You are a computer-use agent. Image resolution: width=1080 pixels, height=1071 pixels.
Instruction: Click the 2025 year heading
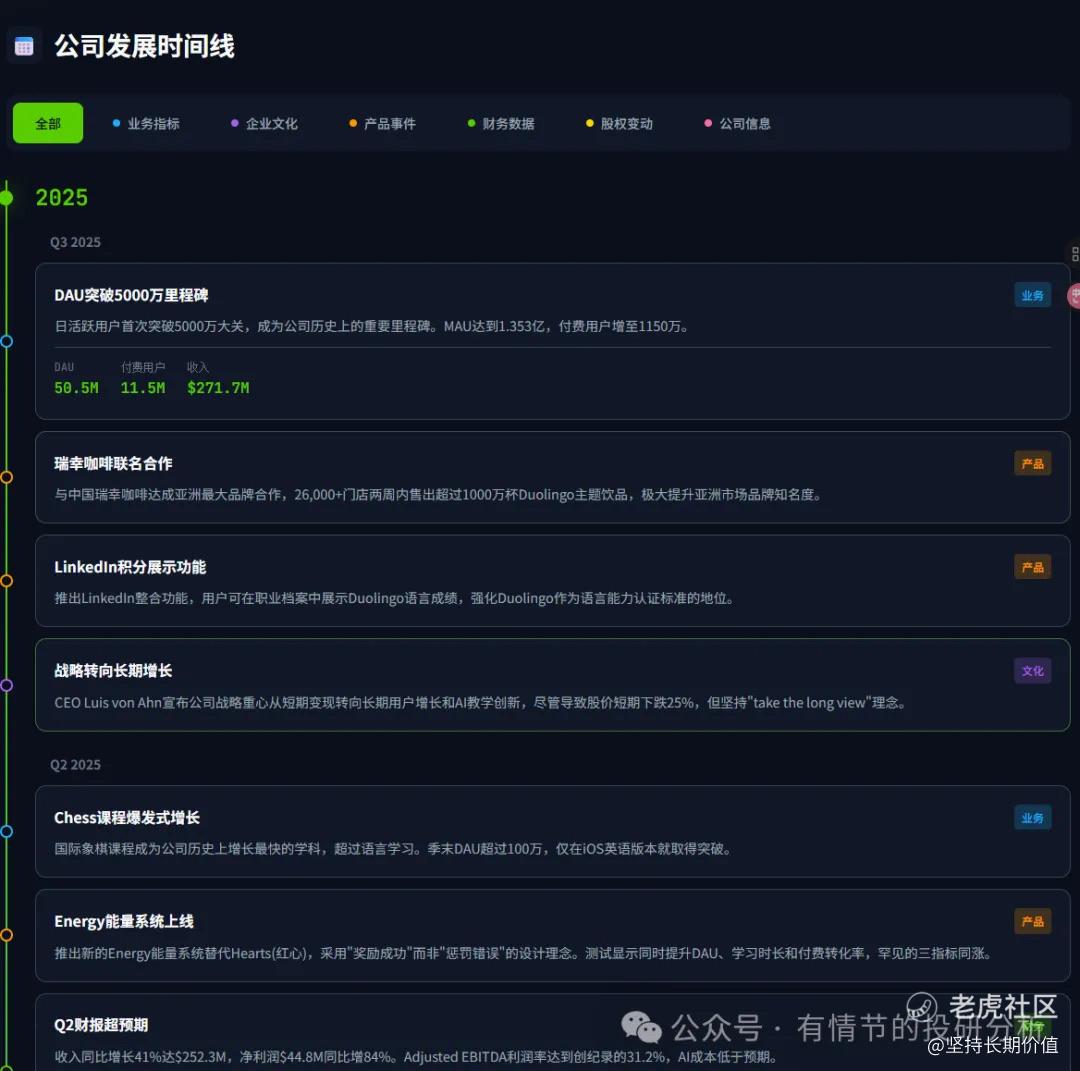[x=62, y=198]
